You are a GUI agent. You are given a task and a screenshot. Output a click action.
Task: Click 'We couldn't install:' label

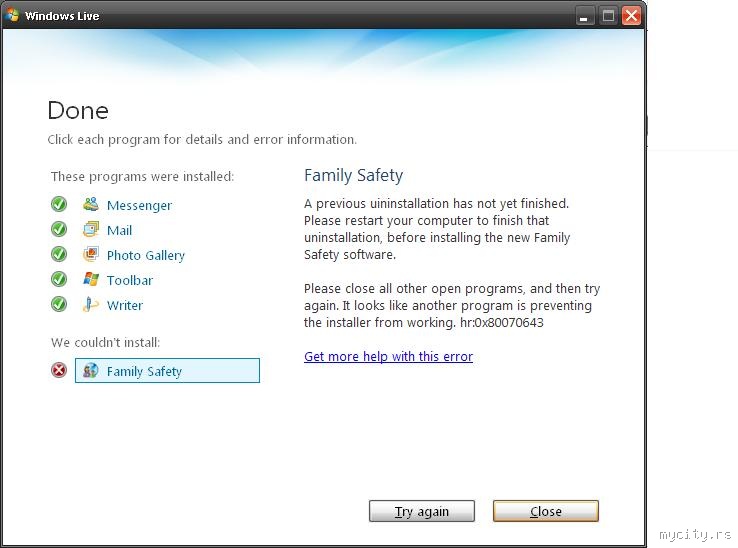pos(105,342)
